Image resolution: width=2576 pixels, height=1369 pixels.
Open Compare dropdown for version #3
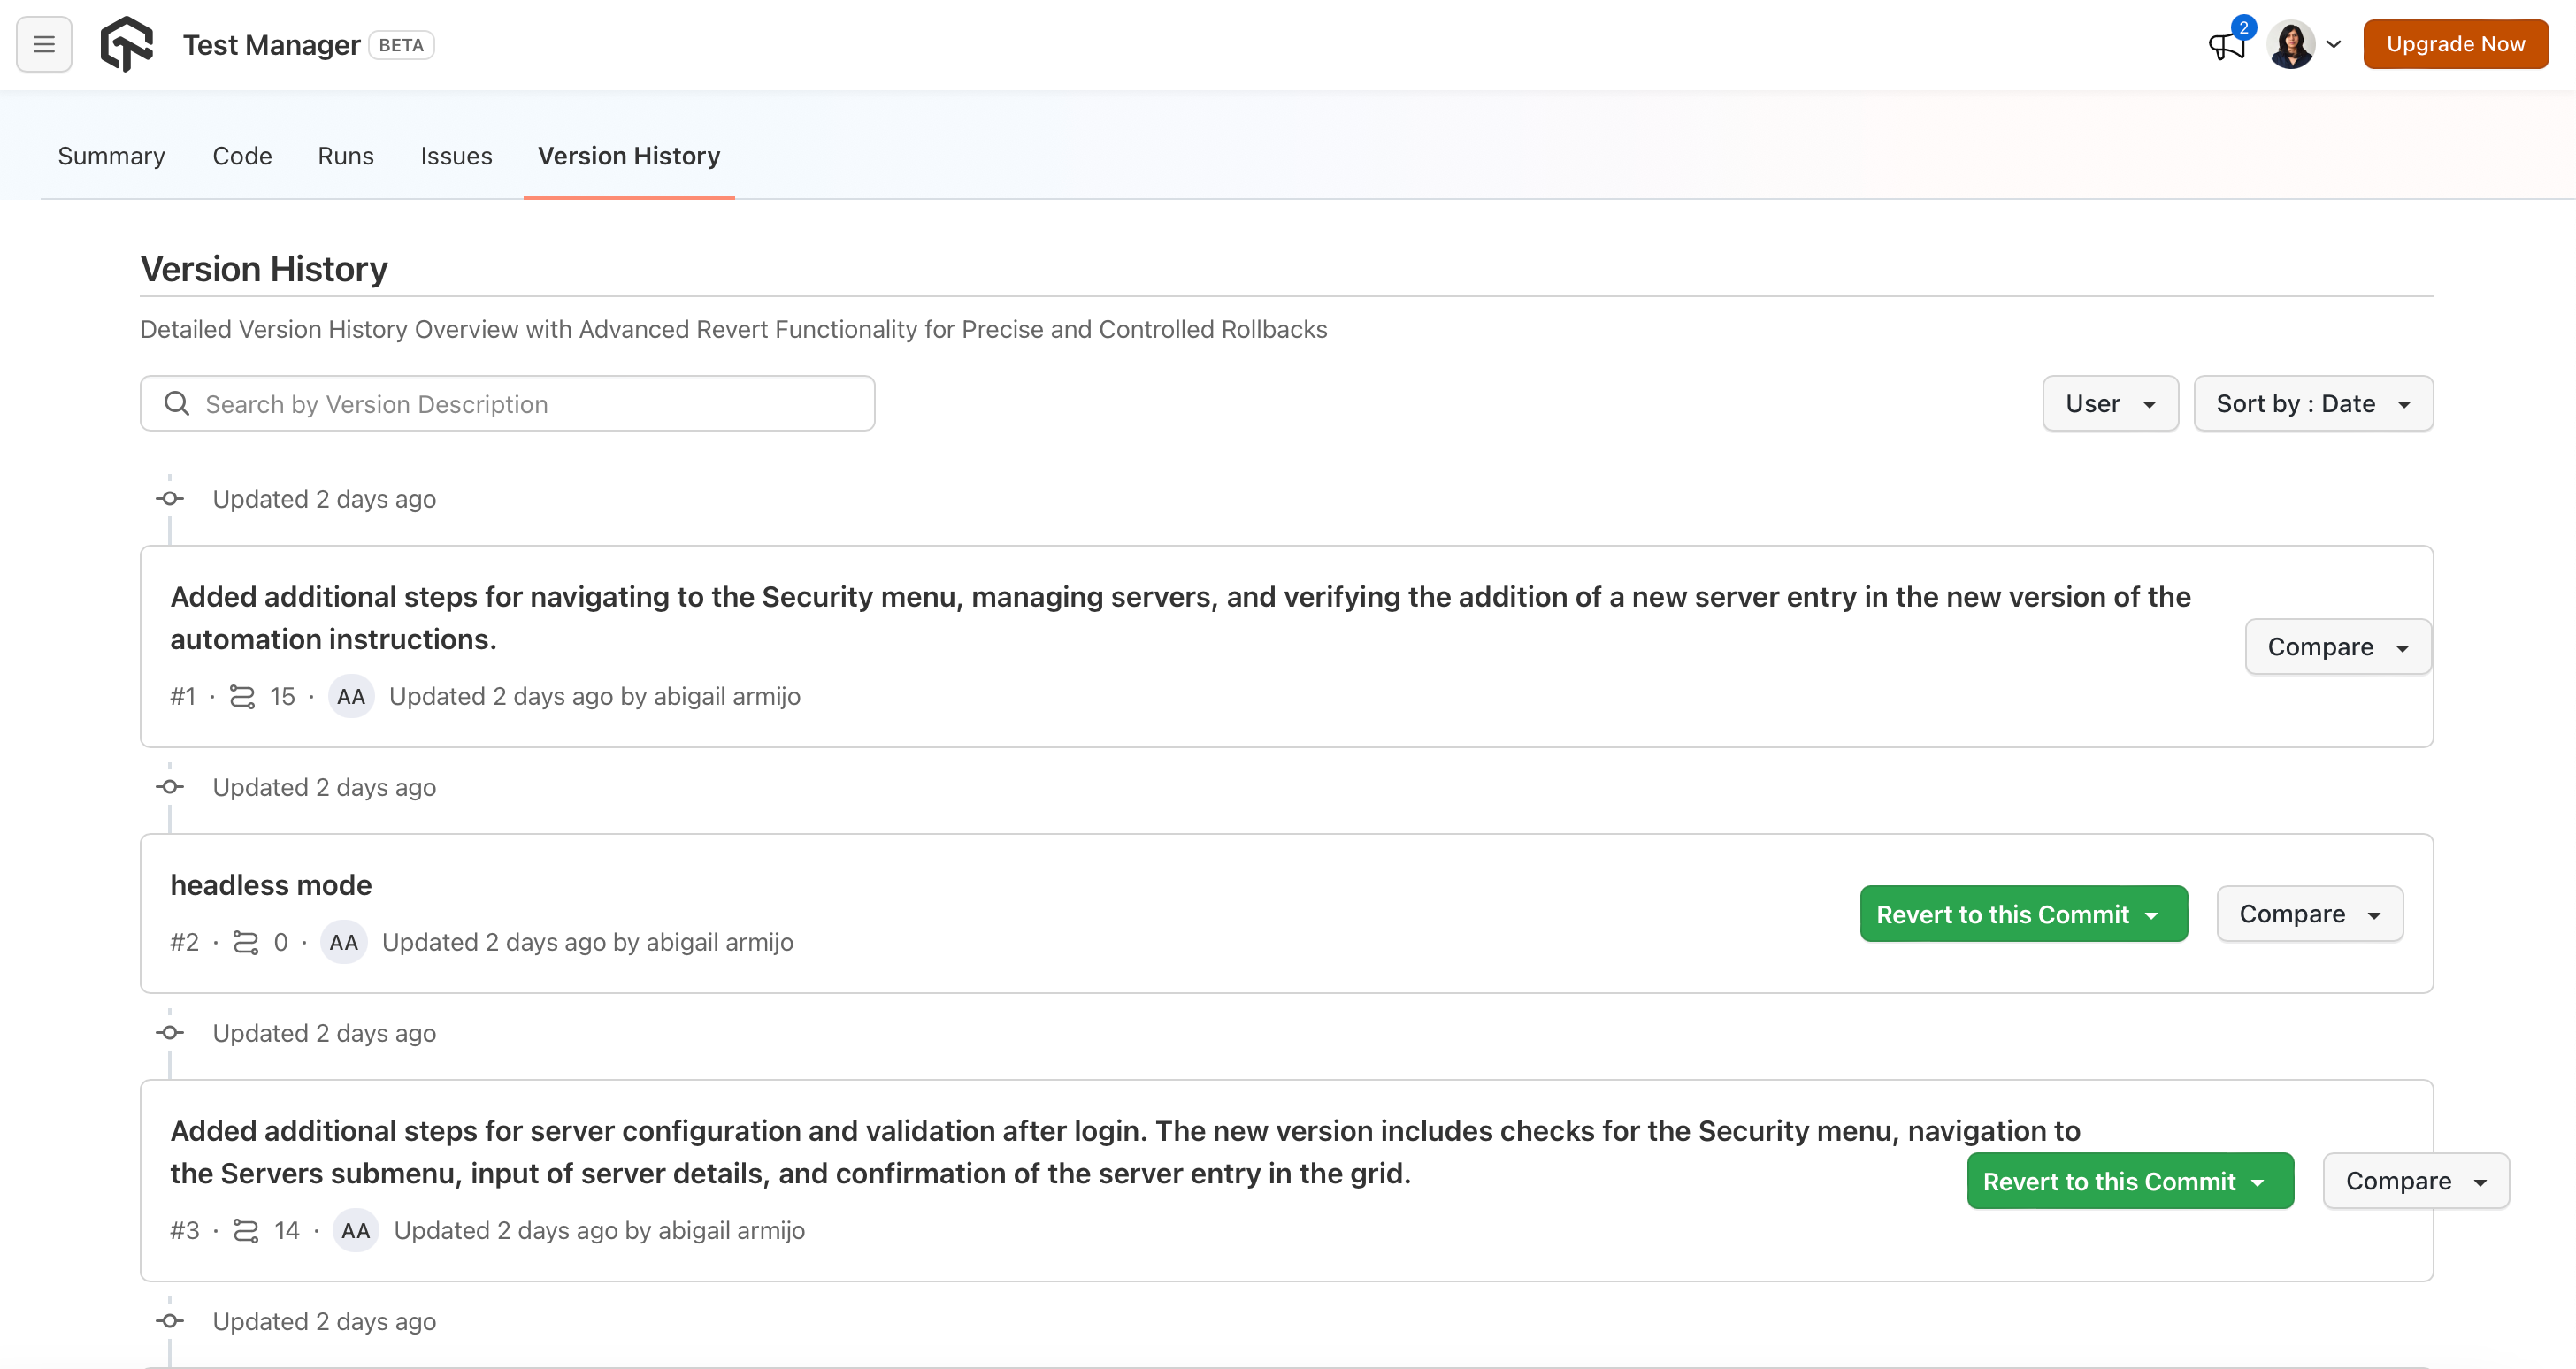(x=2416, y=1180)
